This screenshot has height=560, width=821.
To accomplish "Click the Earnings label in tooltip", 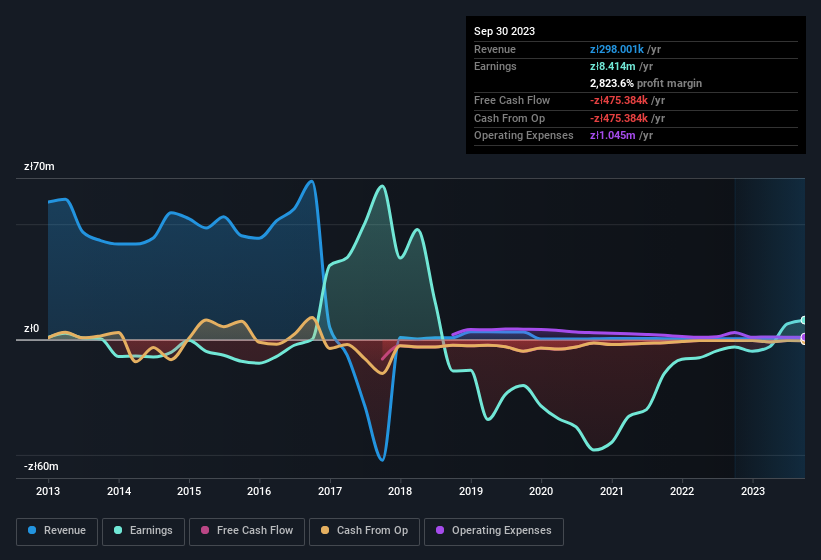I will pos(495,66).
